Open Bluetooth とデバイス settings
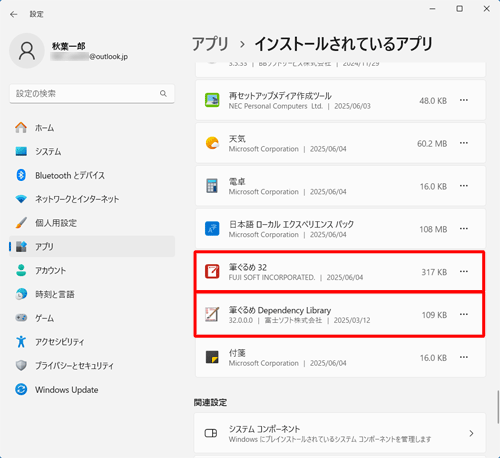Viewport: 500px width, 458px height. click(x=92, y=175)
